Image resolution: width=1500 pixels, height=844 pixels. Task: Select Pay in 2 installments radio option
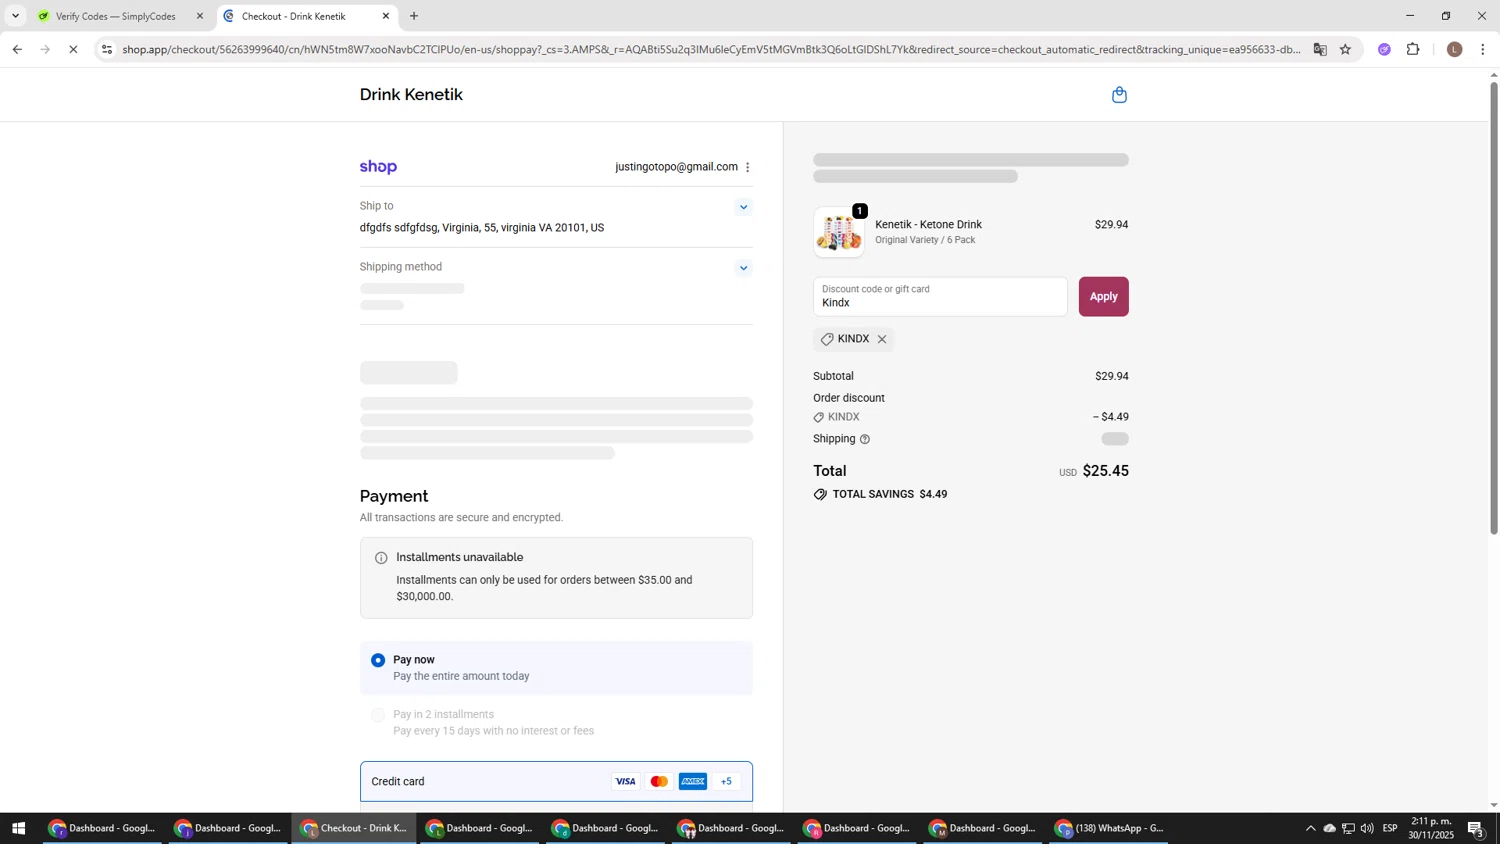(378, 715)
